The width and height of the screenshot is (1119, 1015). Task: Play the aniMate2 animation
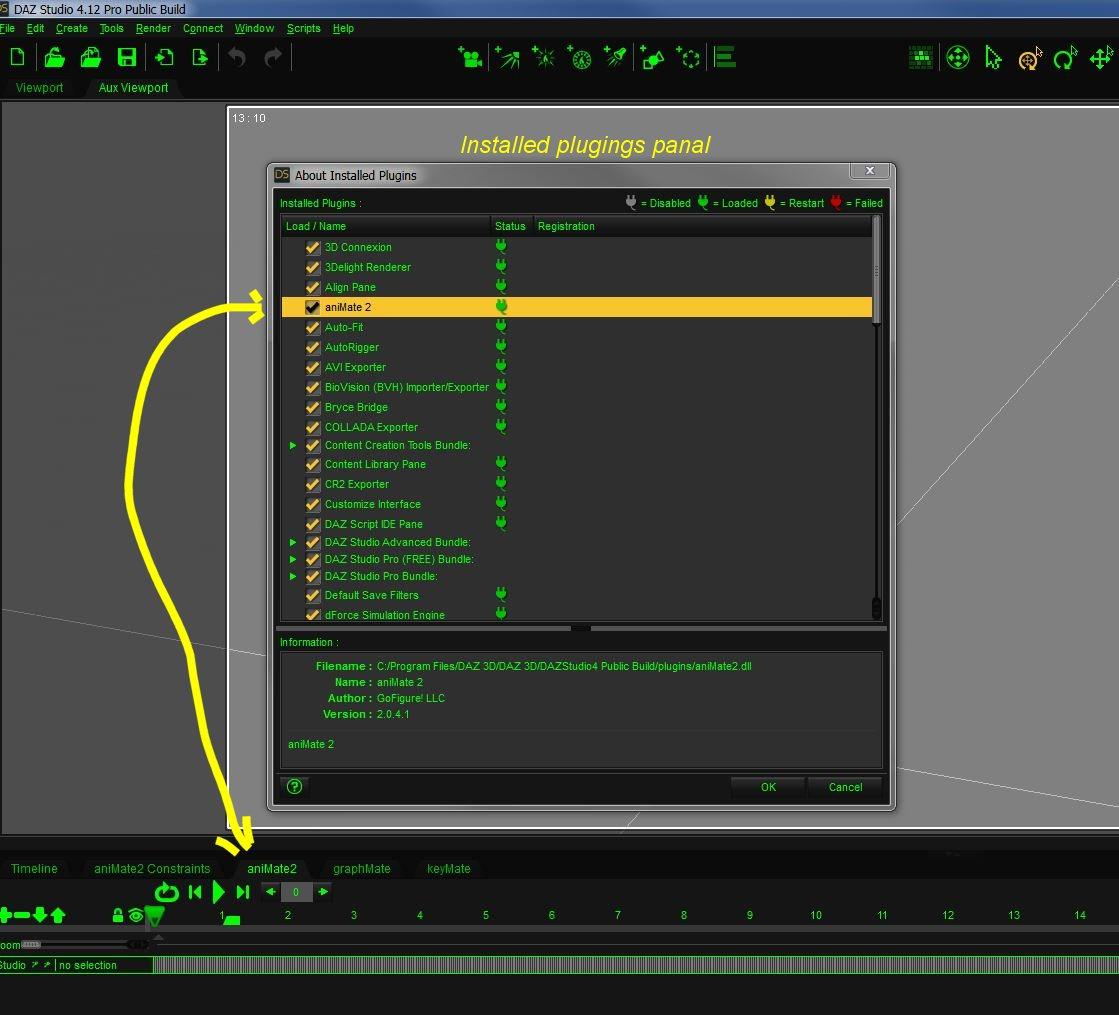[x=218, y=892]
